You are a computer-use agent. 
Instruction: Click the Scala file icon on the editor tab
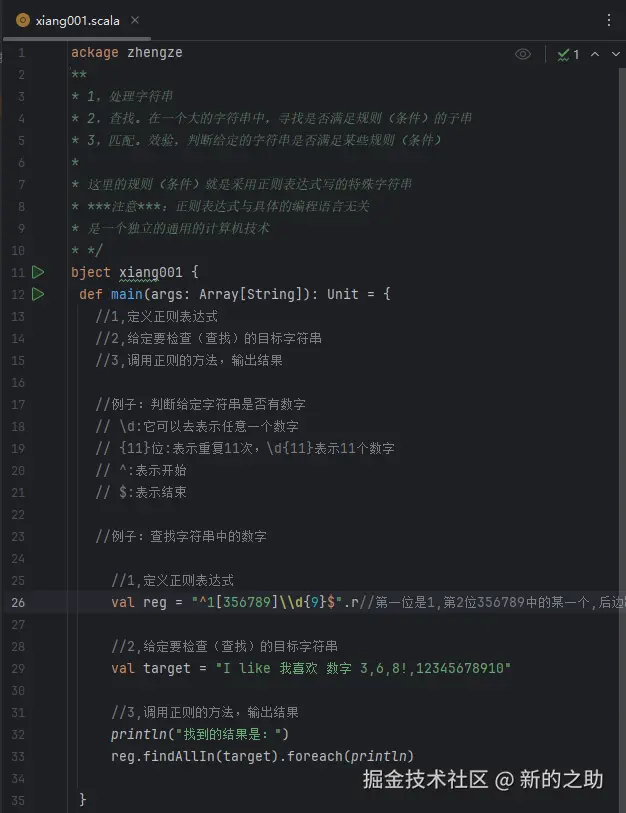click(x=25, y=18)
